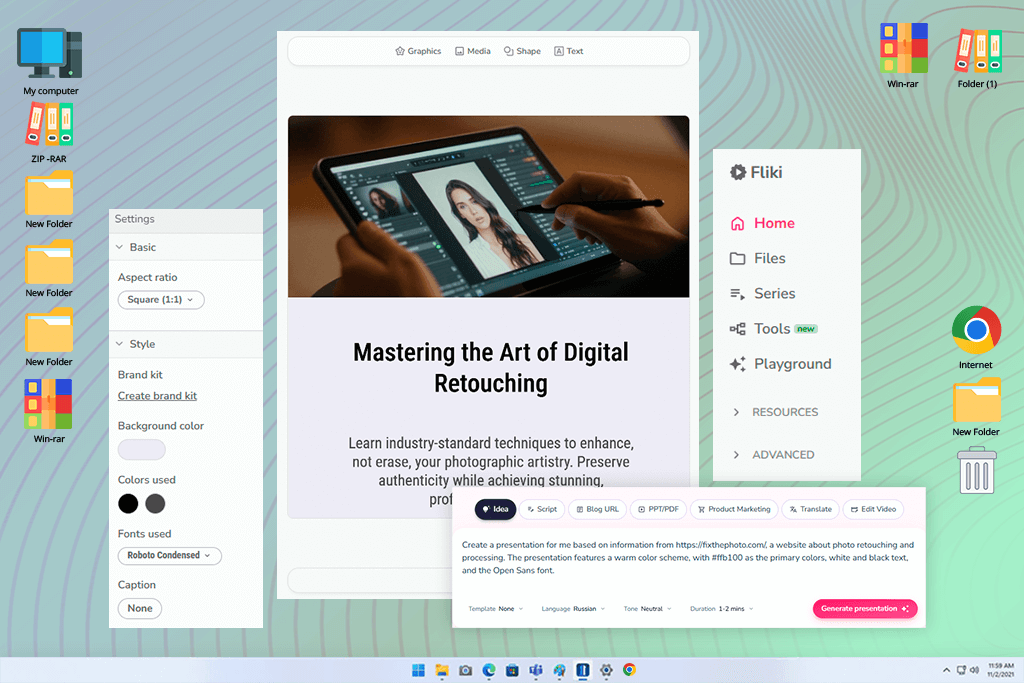The image size is (1024, 683).
Task: Open the Folder (1) desktop icon
Action: (x=977, y=58)
